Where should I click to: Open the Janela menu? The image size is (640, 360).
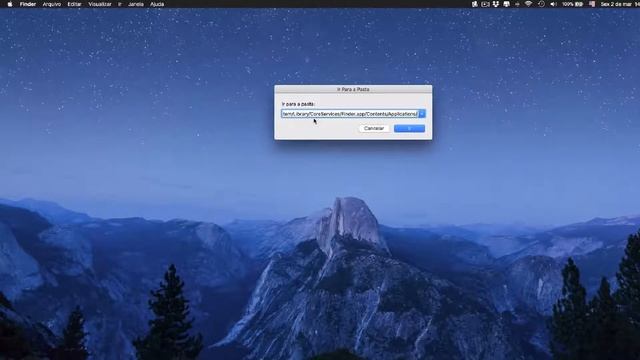coord(136,4)
